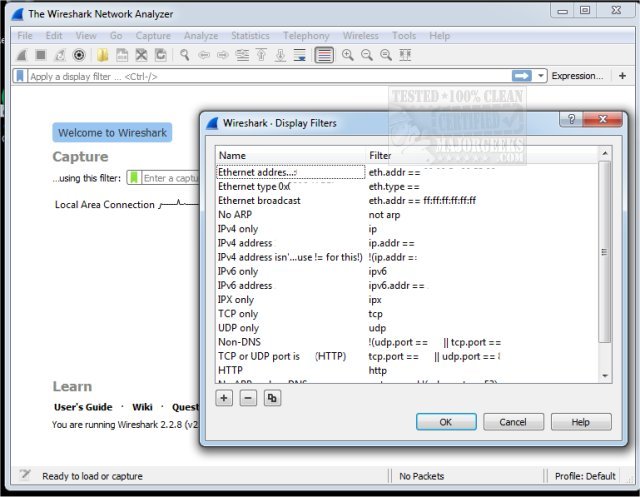This screenshot has height=497, width=640.
Task: Remove selected filter with minus button
Action: (248, 398)
